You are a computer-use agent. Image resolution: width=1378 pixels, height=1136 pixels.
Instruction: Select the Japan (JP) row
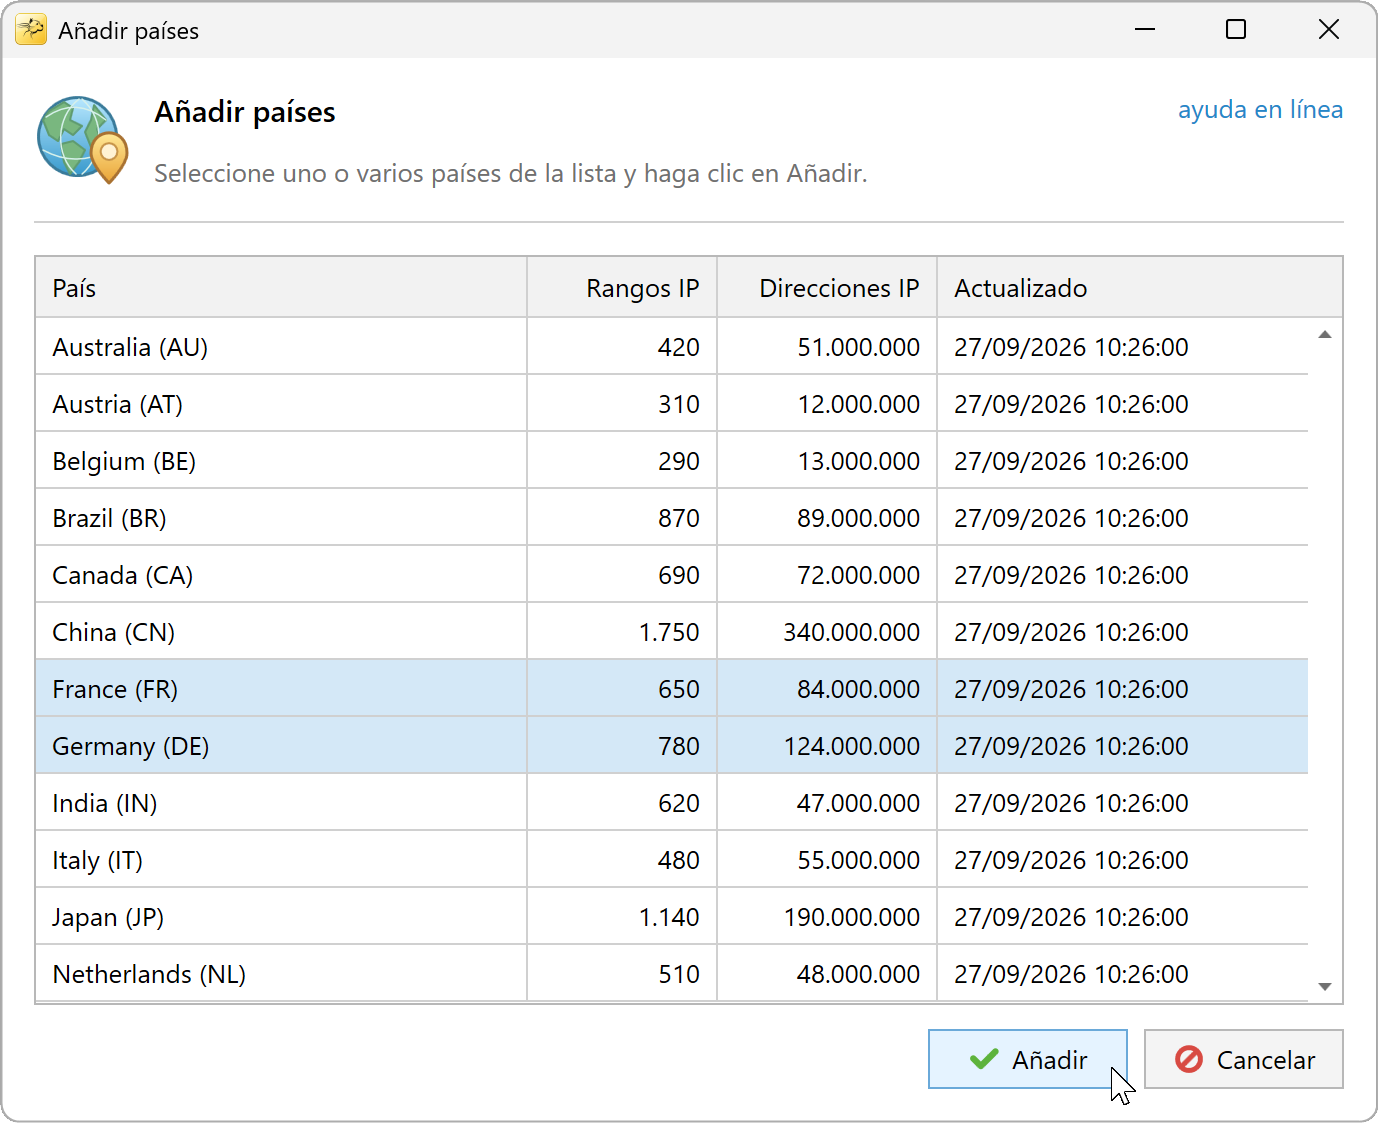(x=672, y=917)
